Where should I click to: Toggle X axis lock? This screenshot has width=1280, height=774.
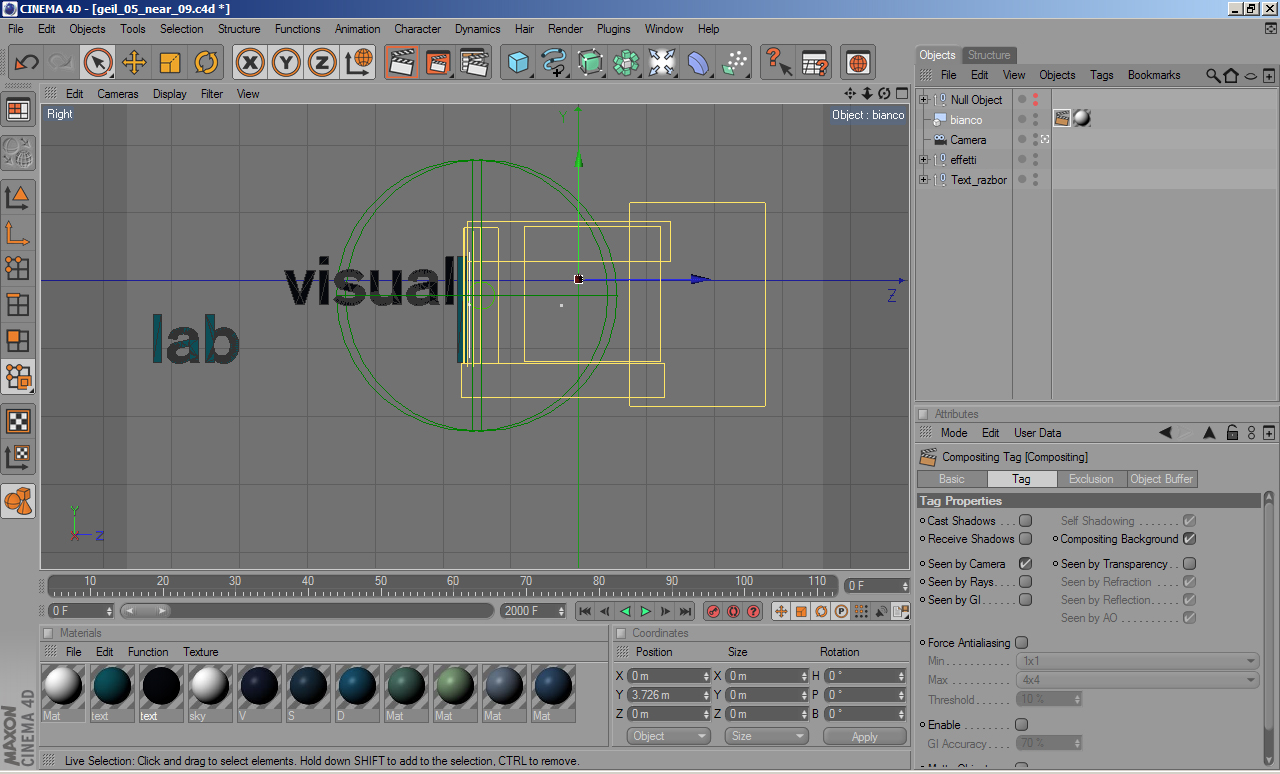(x=250, y=63)
